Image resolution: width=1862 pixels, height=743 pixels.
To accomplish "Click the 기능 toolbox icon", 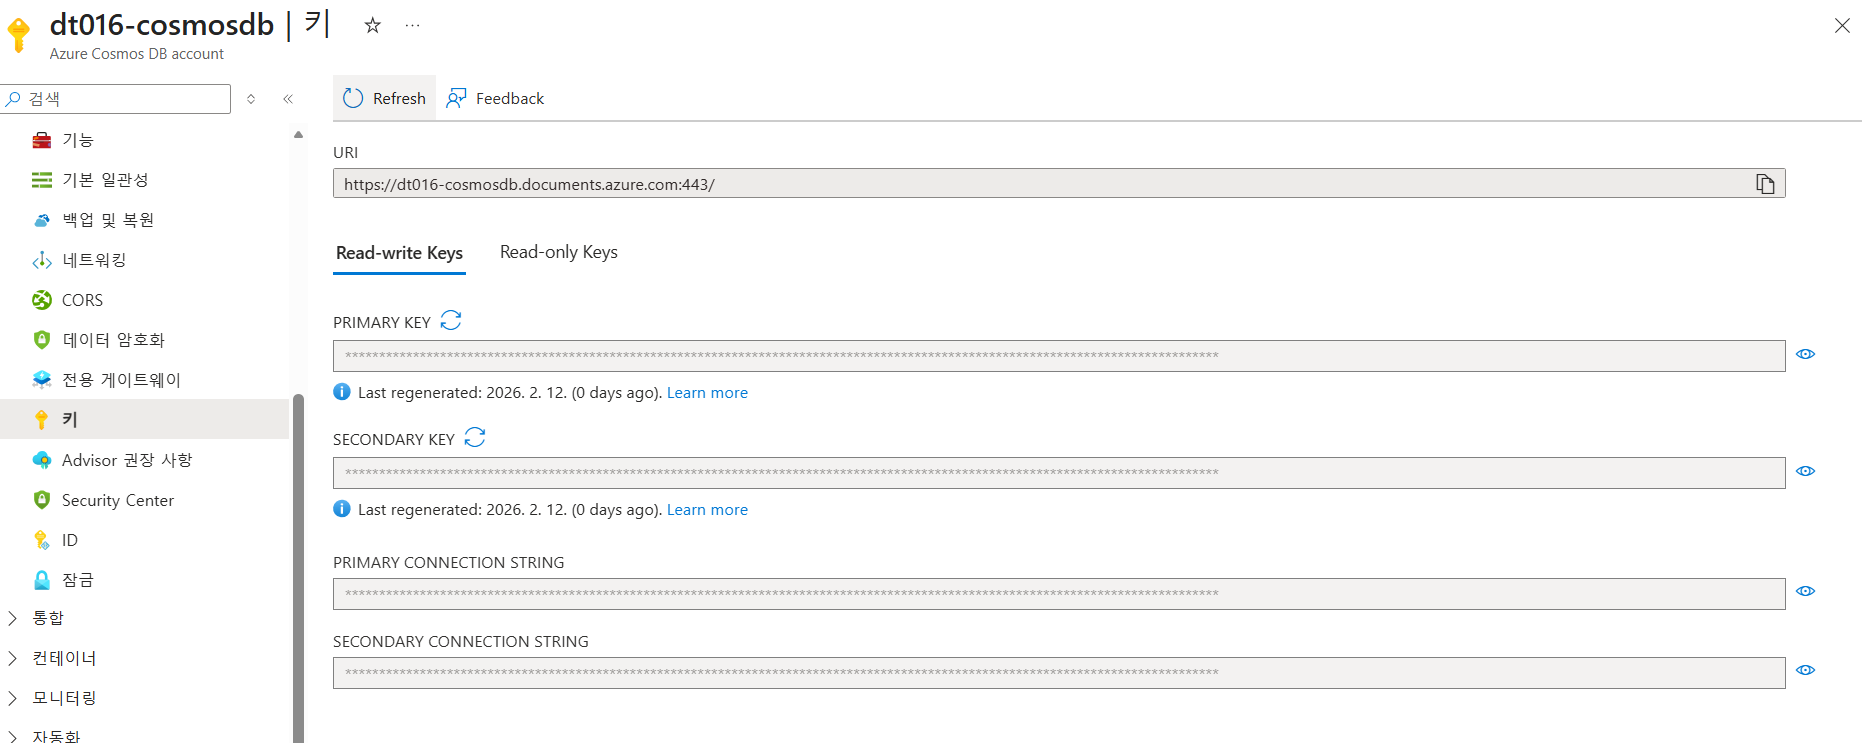I will (x=42, y=140).
